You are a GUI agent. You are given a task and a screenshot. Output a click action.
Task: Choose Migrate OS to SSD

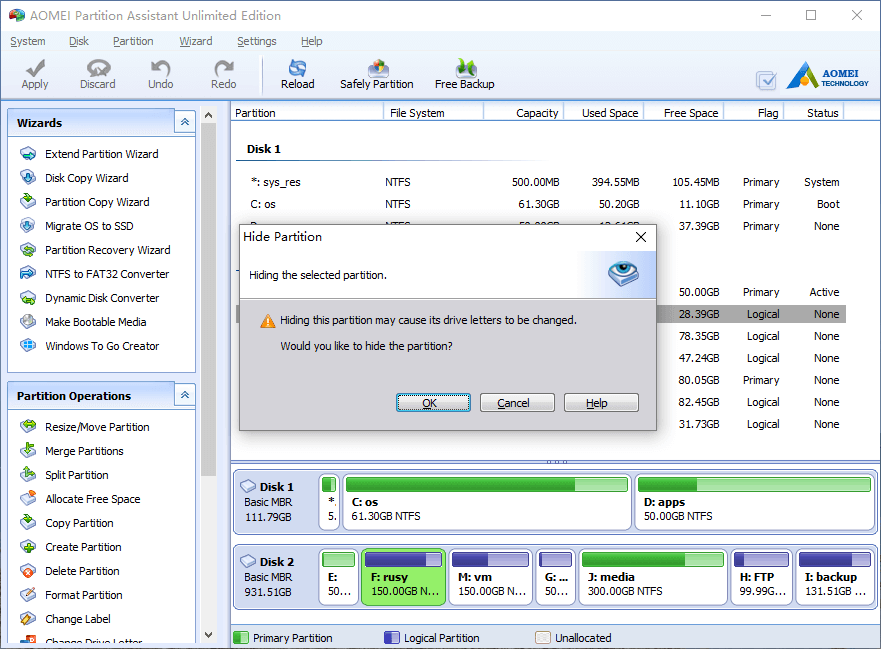pos(89,226)
